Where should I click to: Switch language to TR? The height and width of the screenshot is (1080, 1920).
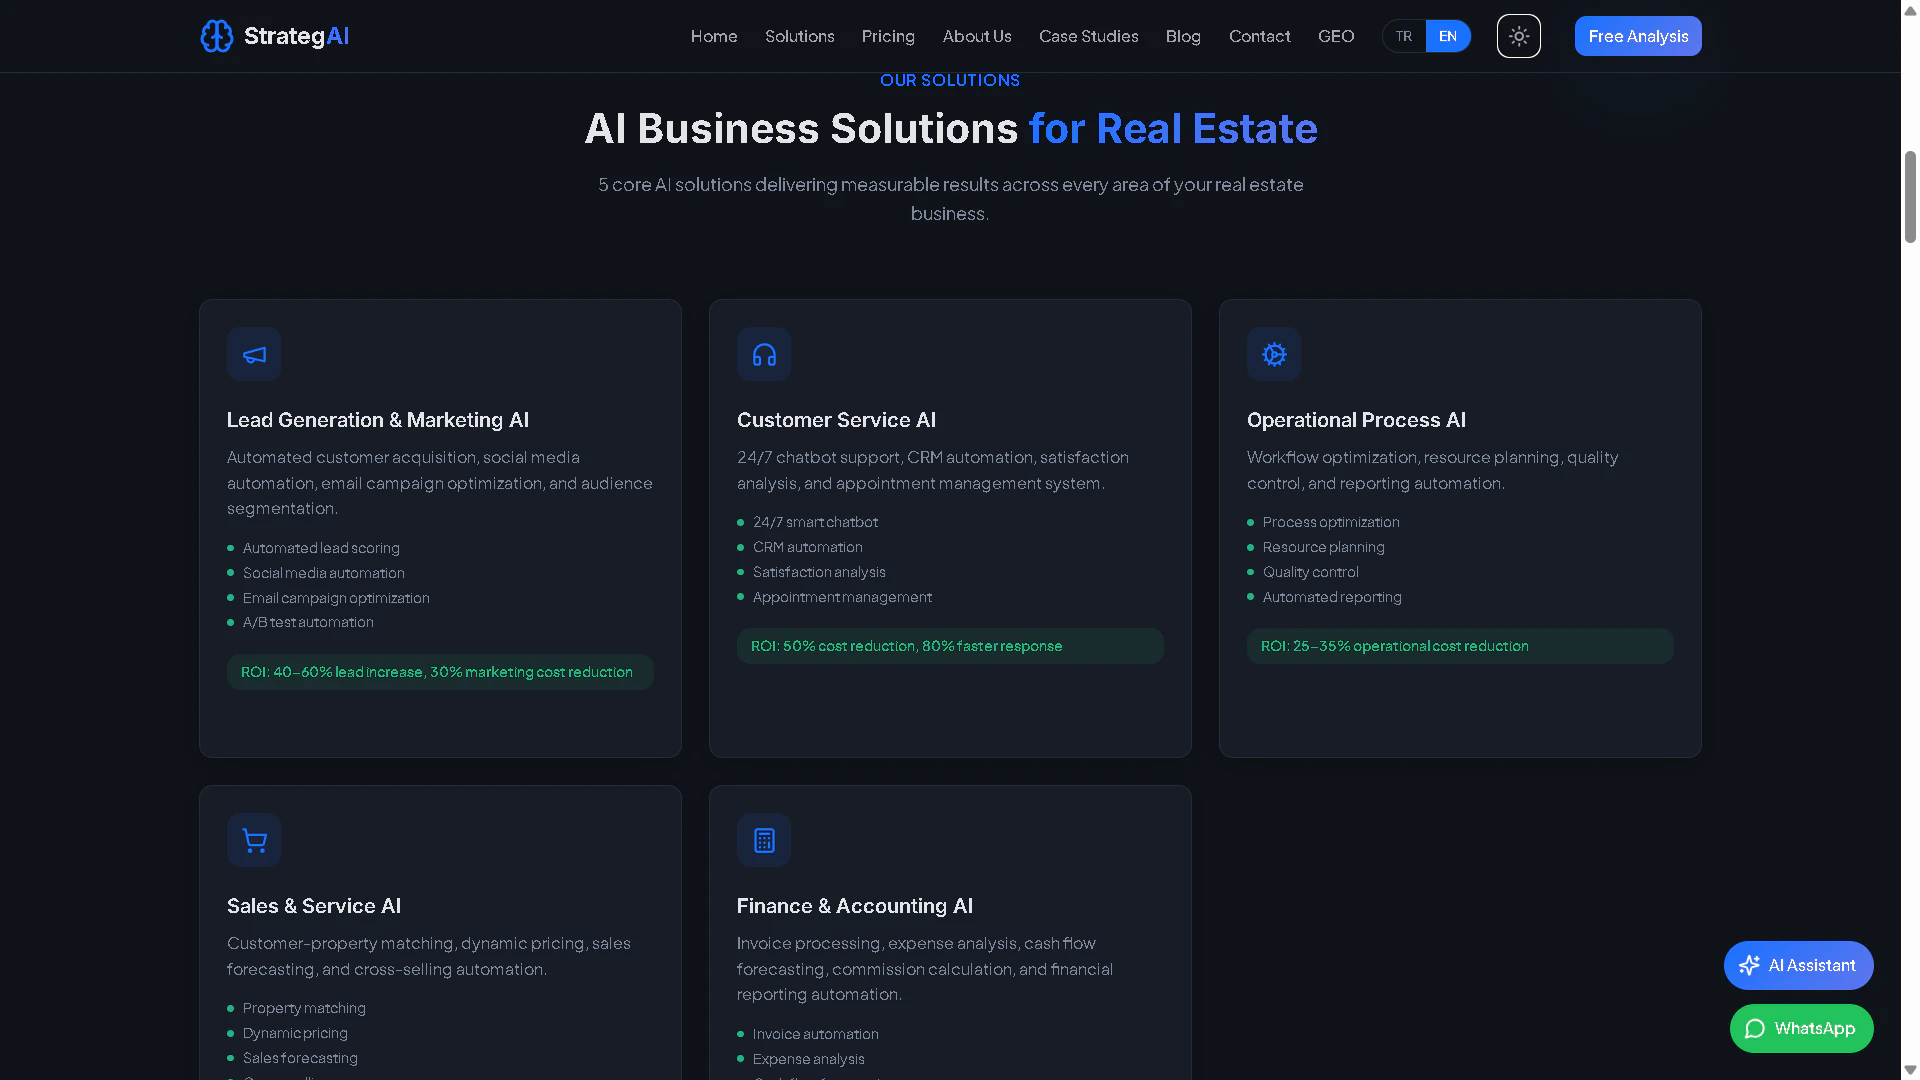click(x=1404, y=36)
